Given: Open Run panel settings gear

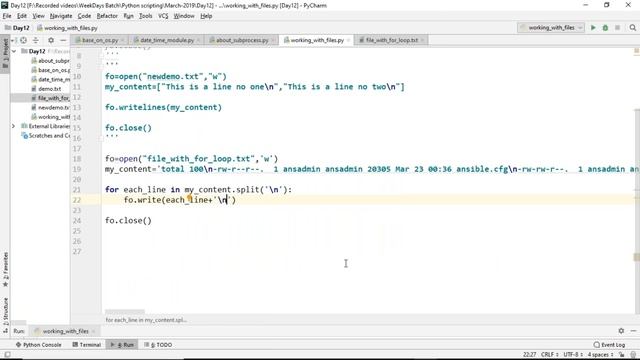Looking at the screenshot, I should (621, 331).
